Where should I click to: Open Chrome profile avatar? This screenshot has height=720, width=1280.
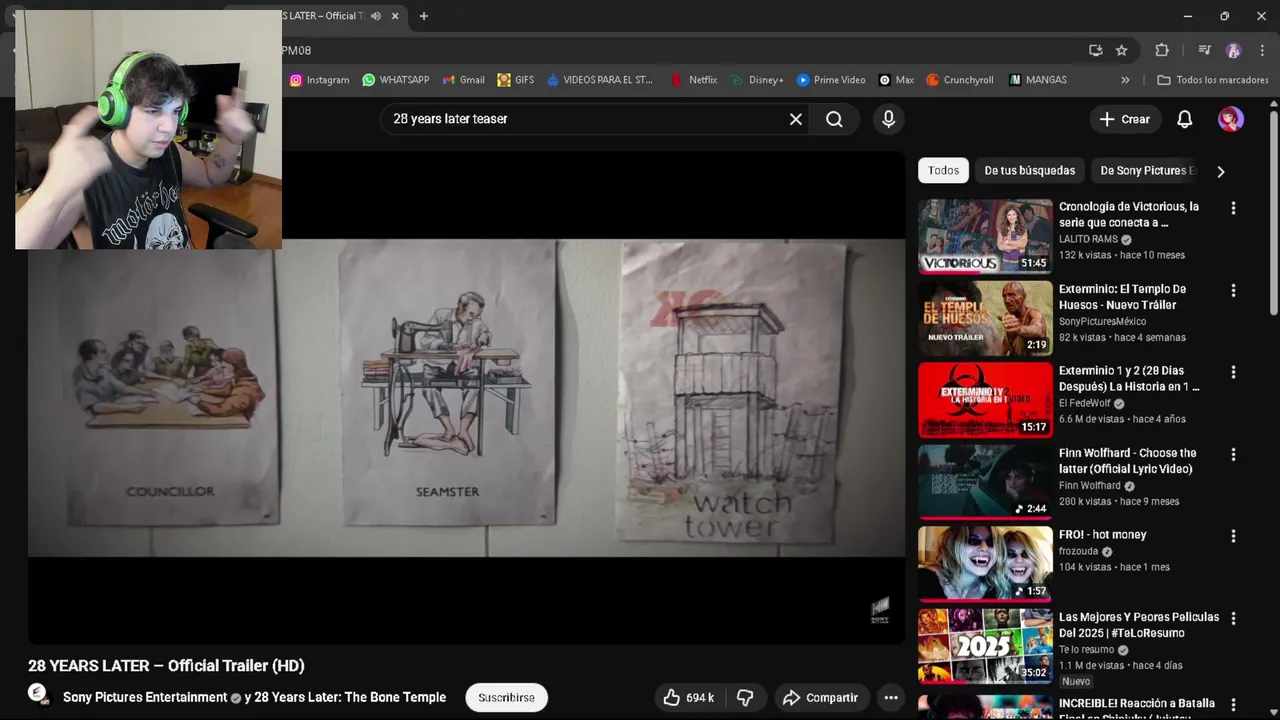click(x=1233, y=50)
